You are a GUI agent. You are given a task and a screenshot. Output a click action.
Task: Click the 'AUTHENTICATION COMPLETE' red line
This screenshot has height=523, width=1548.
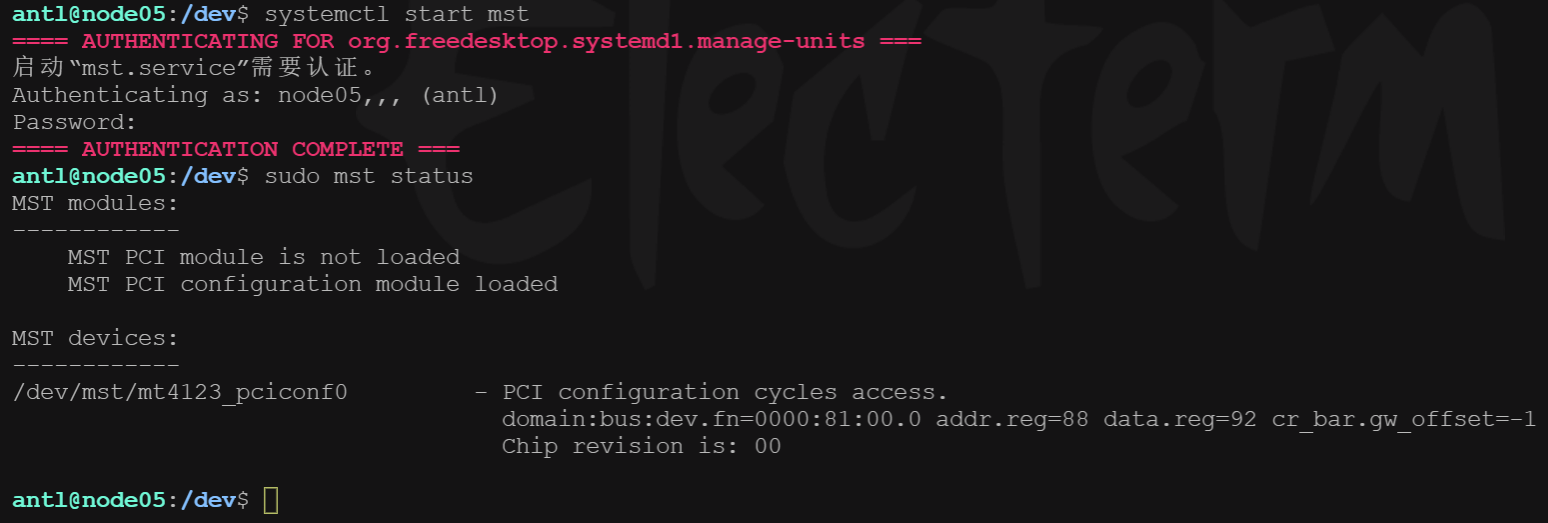point(236,149)
